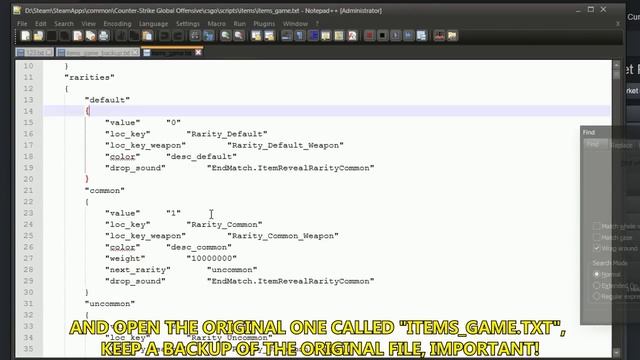Viewport: 640px width, 360px height.
Task: Open the Search menu
Action: 64,24
